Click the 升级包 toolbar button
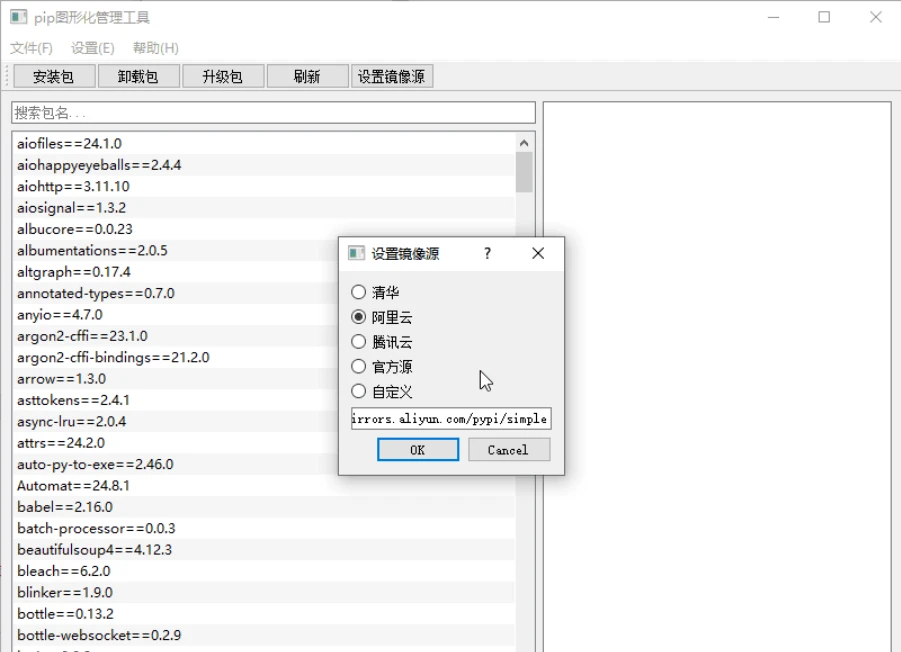The width and height of the screenshot is (901, 652). [x=223, y=76]
